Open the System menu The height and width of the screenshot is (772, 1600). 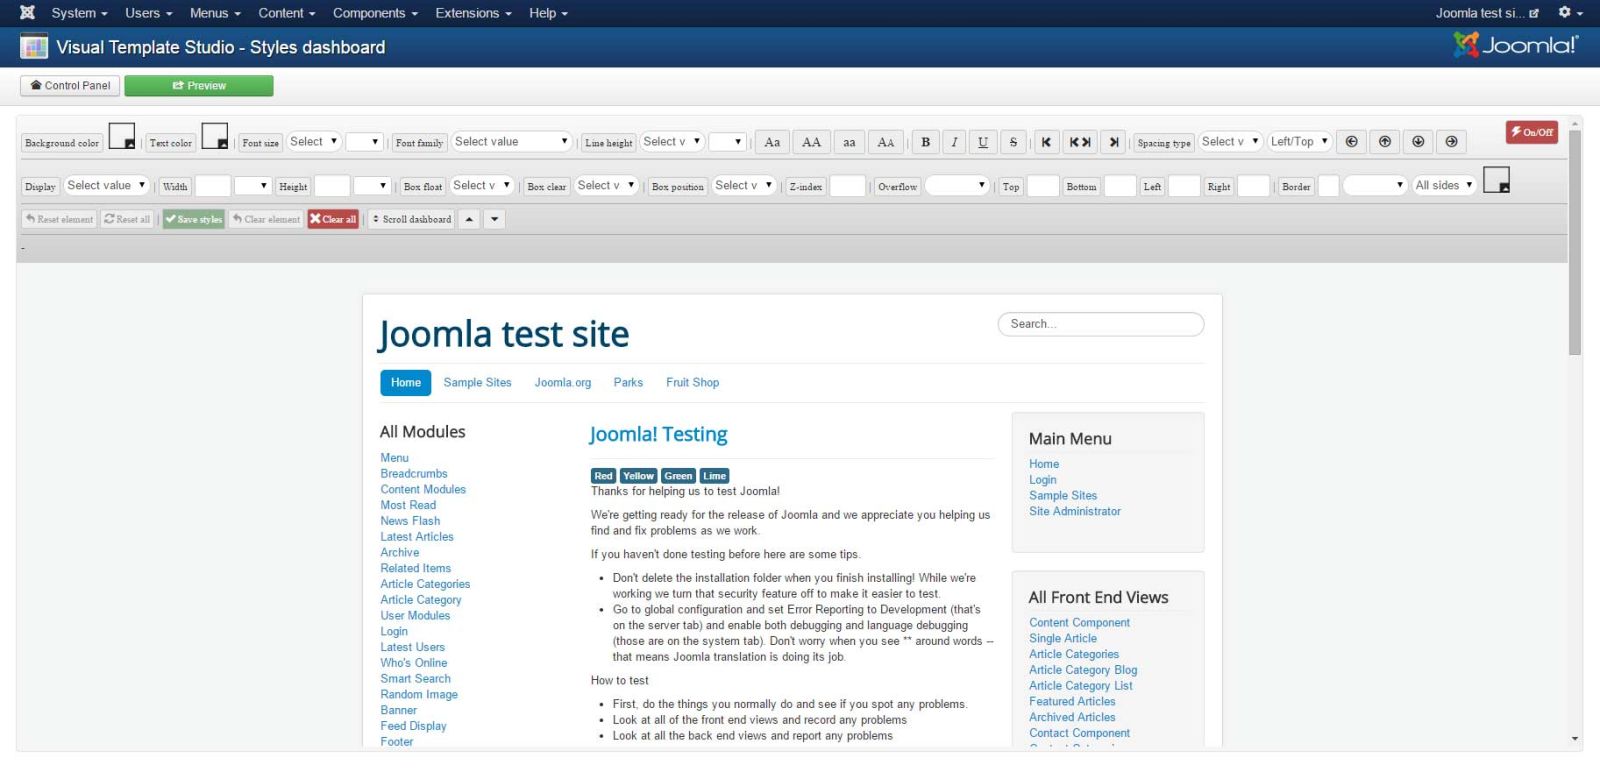click(x=79, y=13)
